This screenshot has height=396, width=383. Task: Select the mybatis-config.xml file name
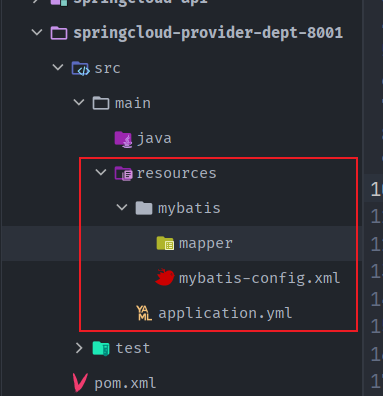pyautogui.click(x=259, y=278)
